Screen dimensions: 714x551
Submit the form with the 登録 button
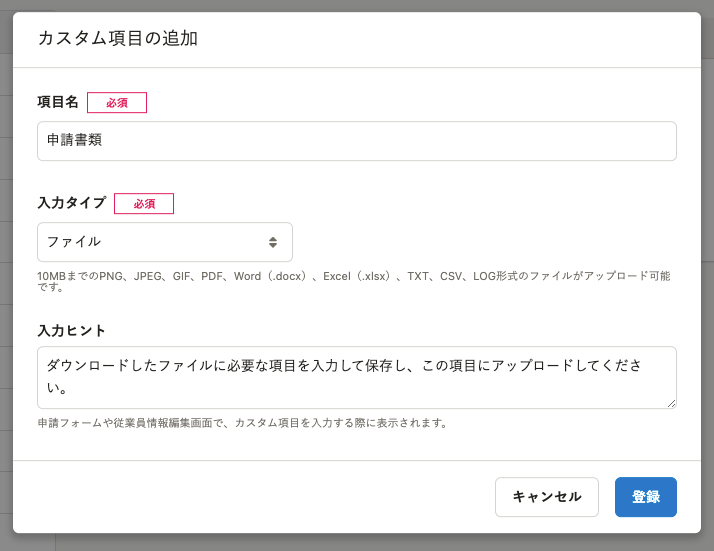pyautogui.click(x=646, y=497)
